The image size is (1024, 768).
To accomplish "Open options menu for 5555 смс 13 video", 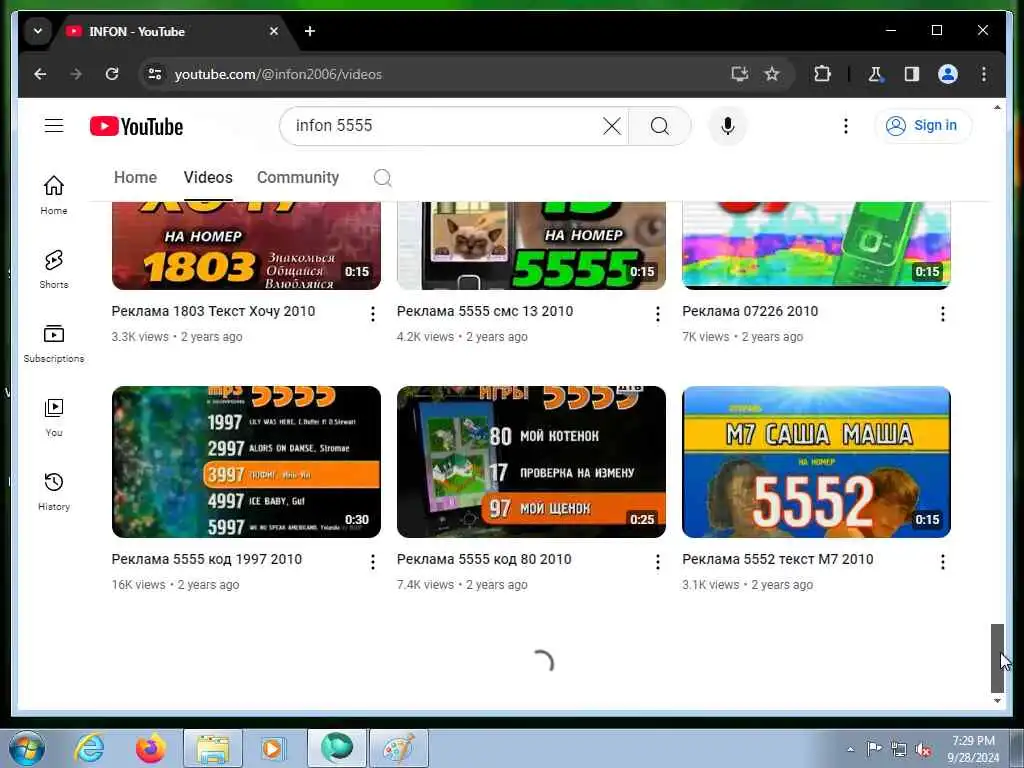I will 658,314.
